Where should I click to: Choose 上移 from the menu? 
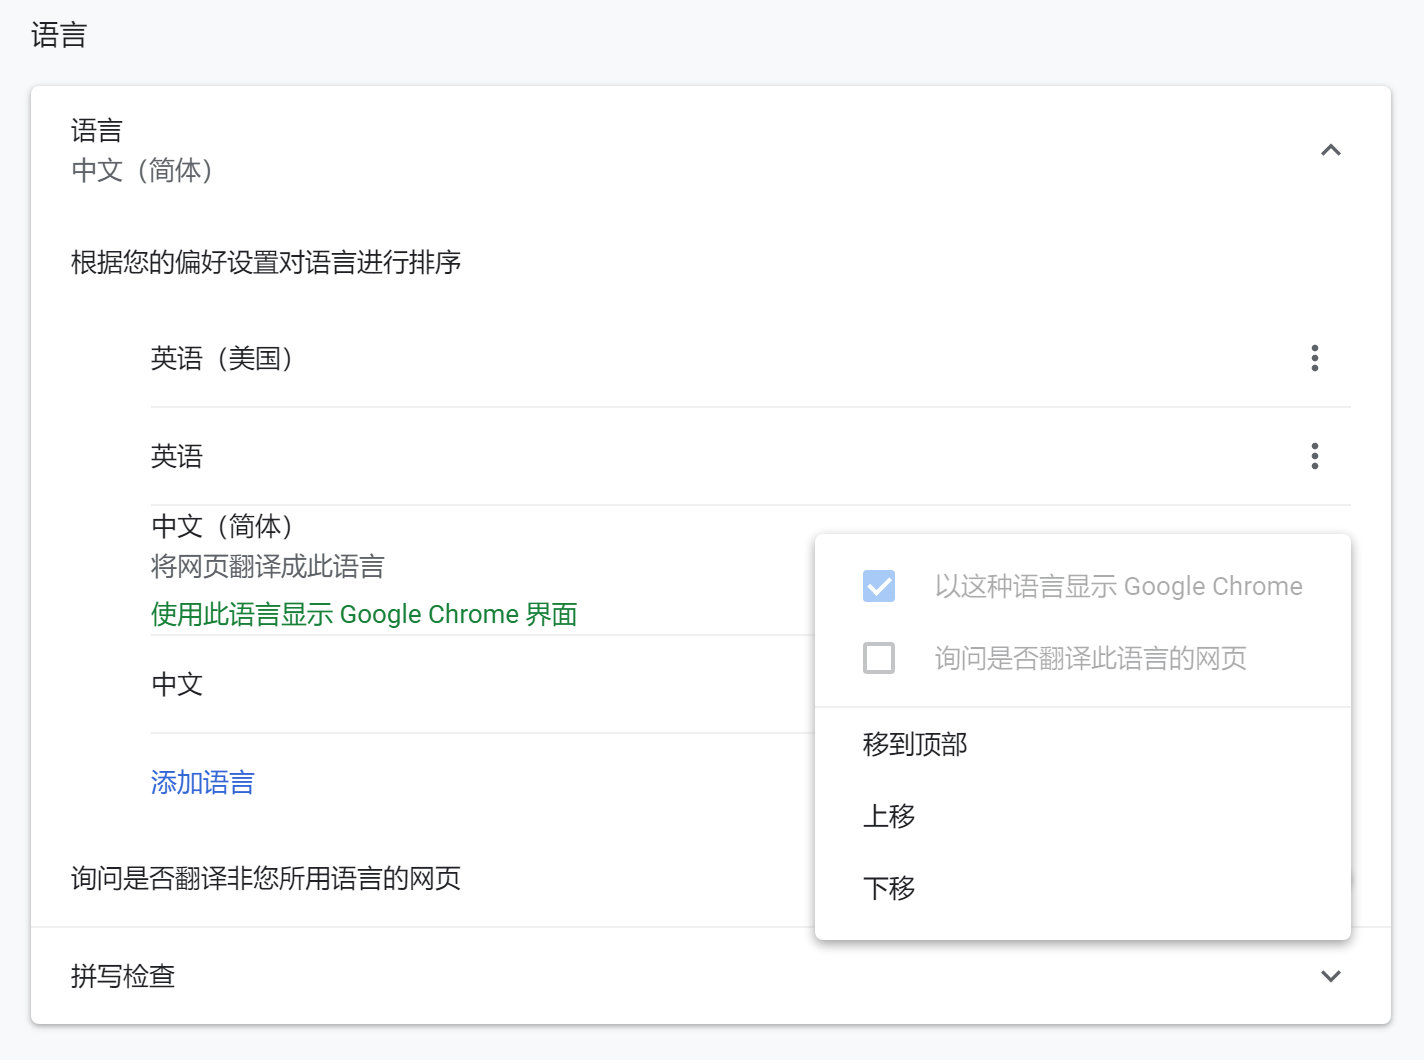pyautogui.click(x=889, y=816)
